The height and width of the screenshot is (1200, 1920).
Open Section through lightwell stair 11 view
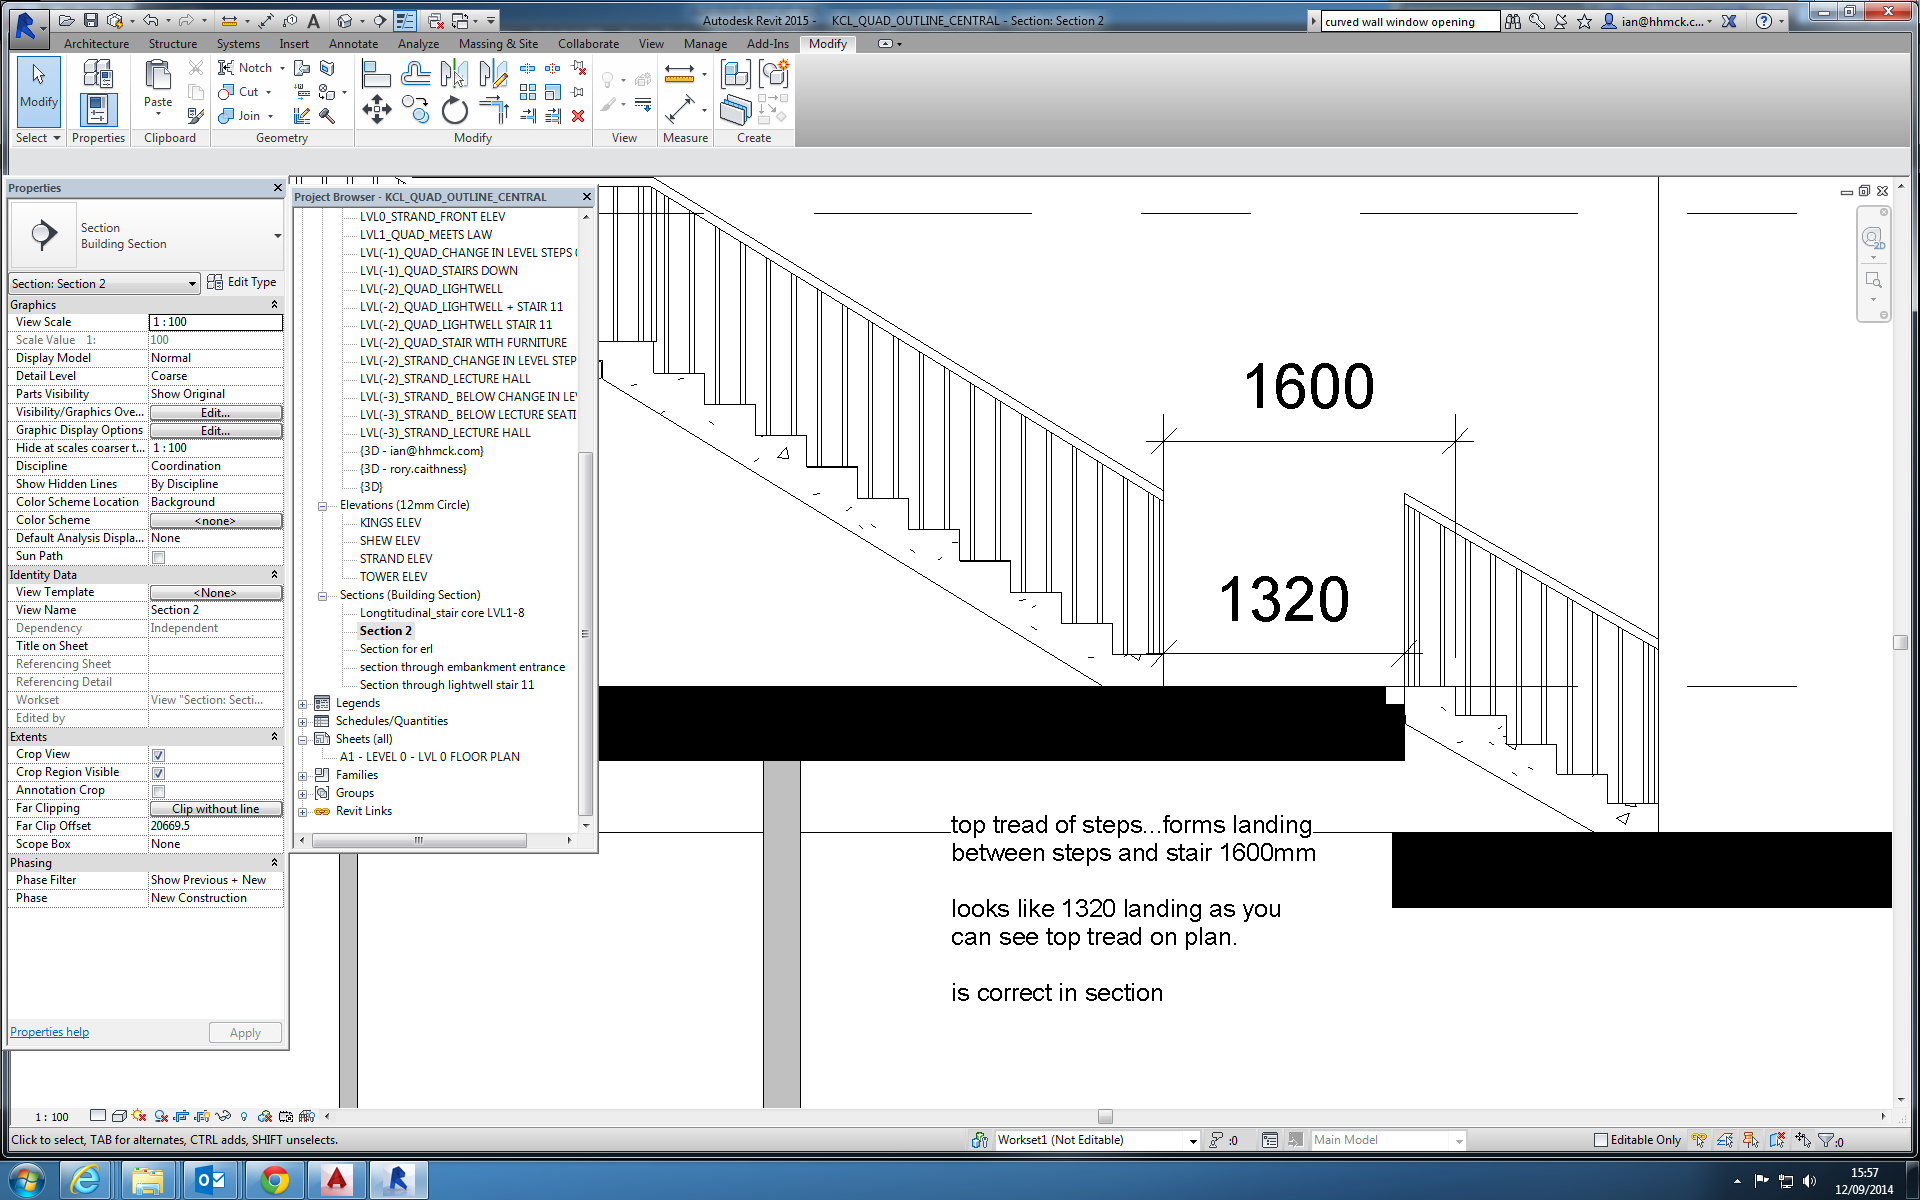click(x=446, y=685)
